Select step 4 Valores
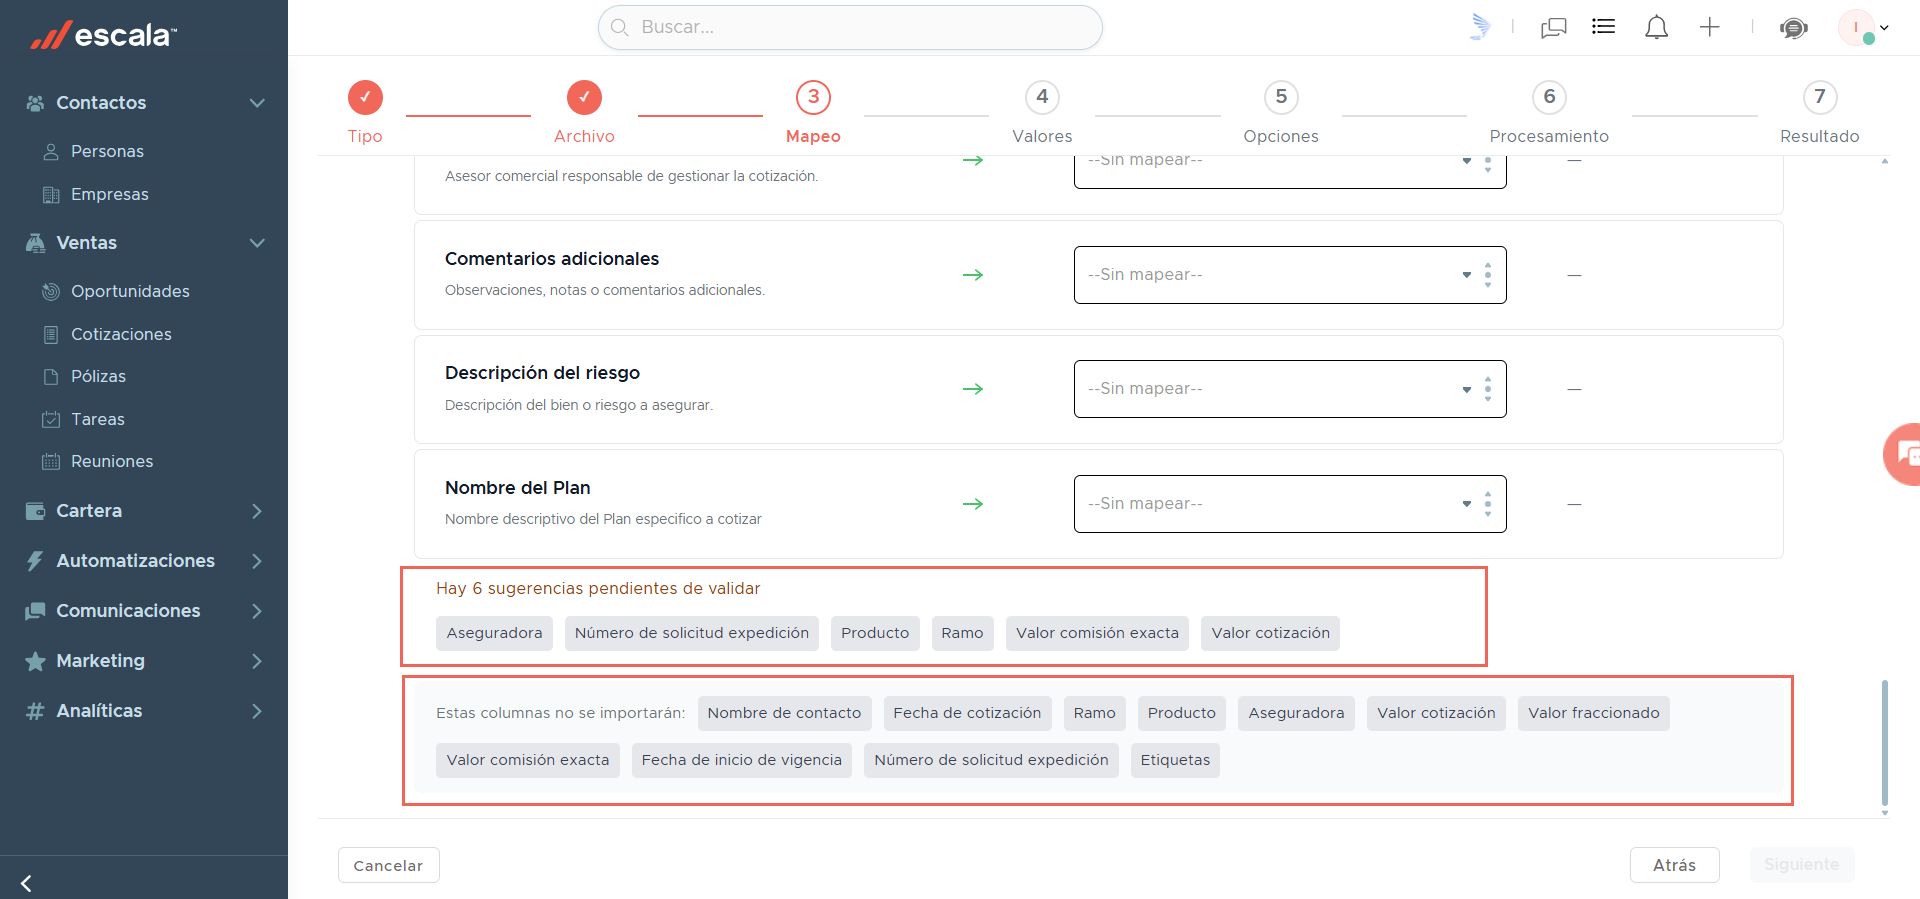The image size is (1920, 899). click(1042, 97)
